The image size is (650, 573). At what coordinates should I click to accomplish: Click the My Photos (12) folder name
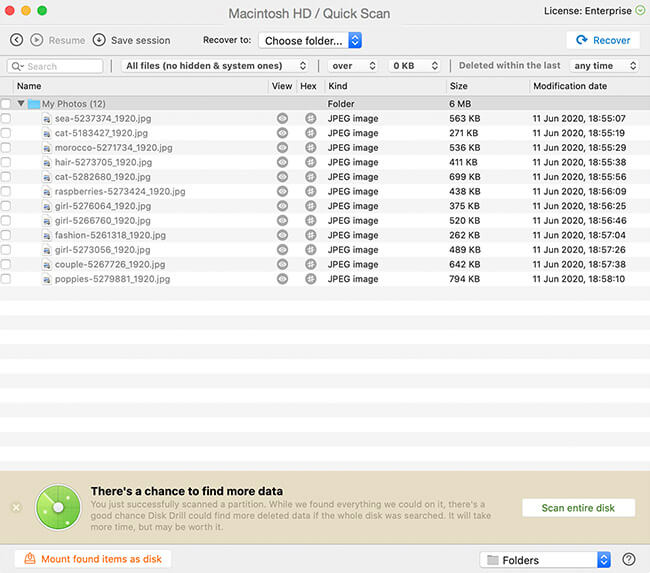(74, 104)
